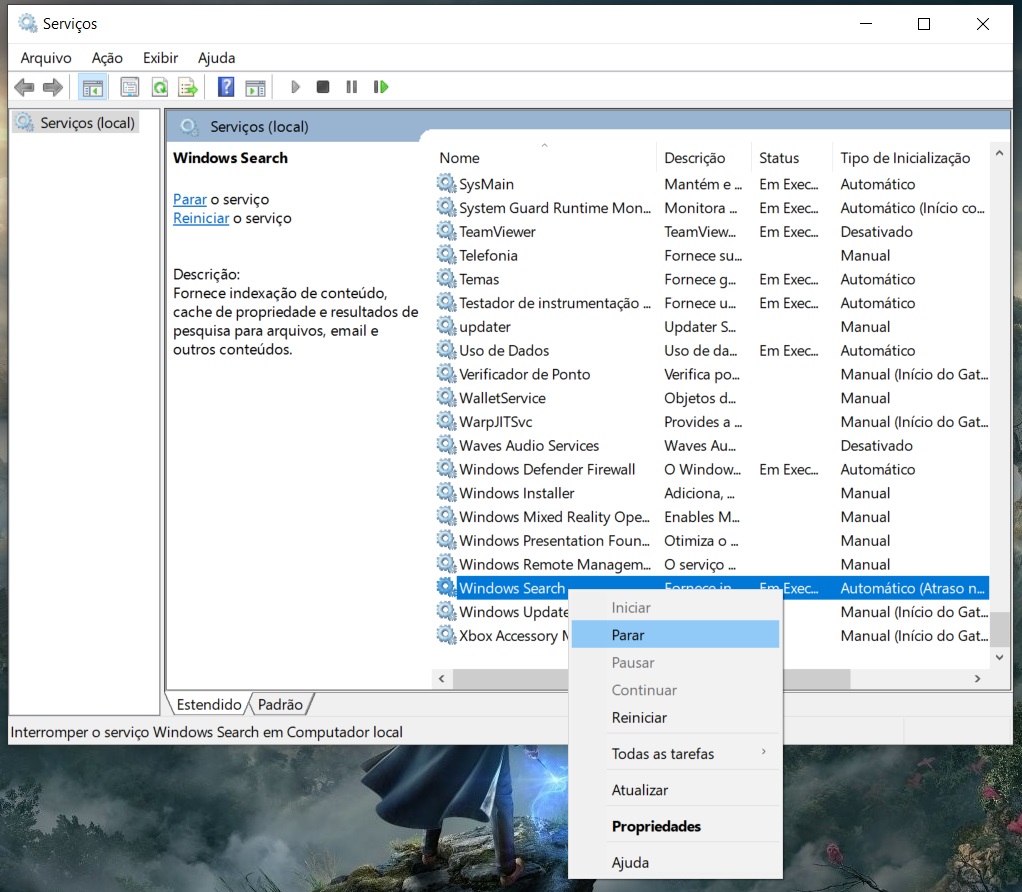
Task: Select Windows Defender Firewall service
Action: 712,470
